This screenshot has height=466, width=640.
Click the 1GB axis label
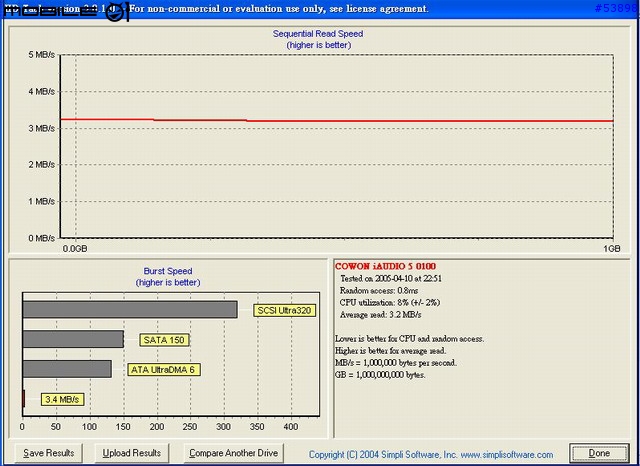click(x=612, y=249)
